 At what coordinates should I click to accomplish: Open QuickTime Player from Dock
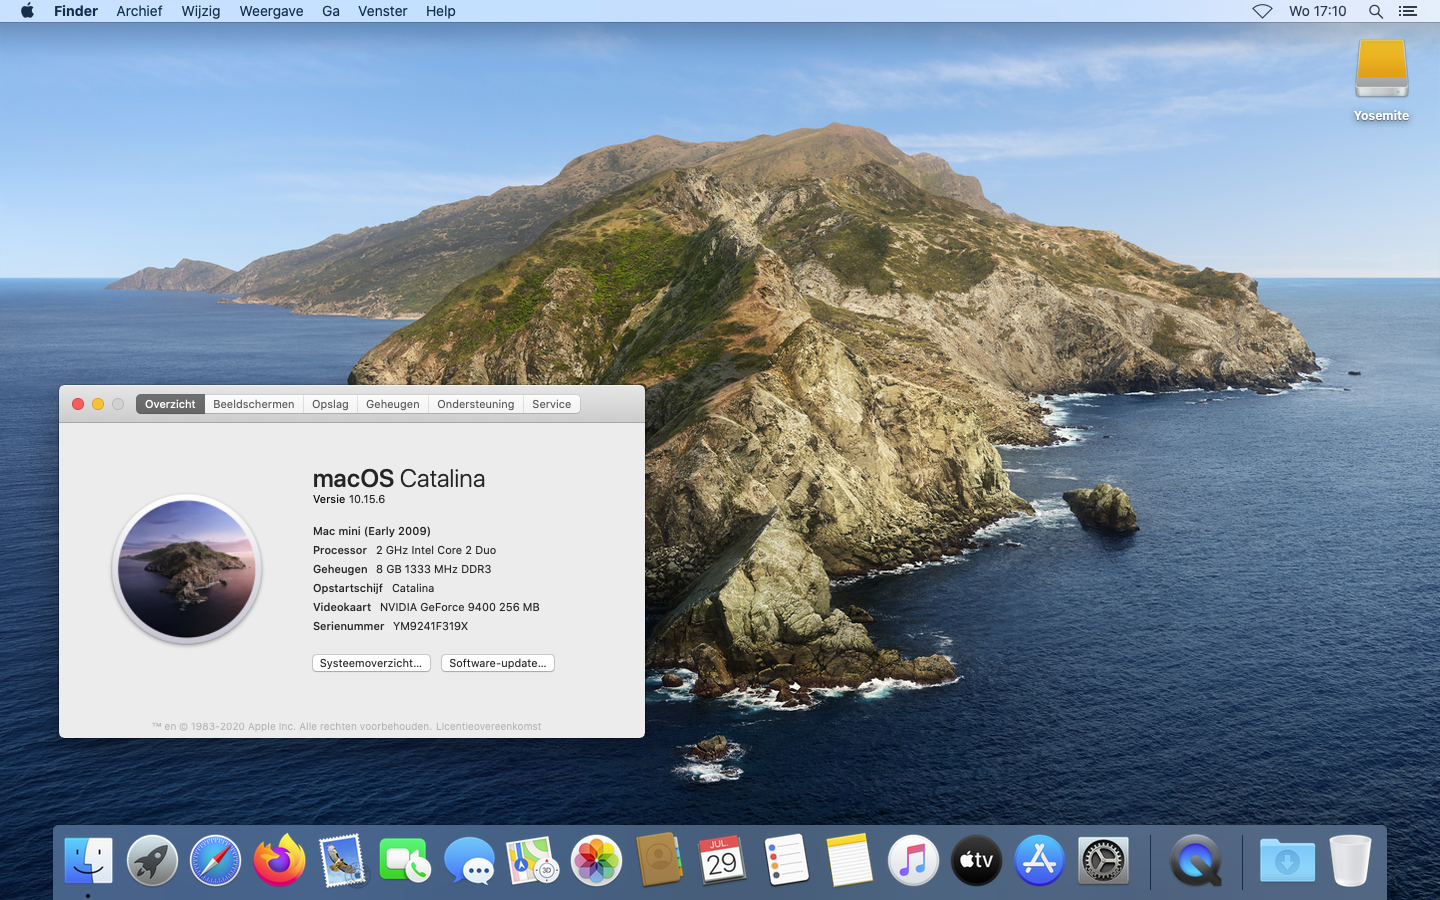pyautogui.click(x=1196, y=860)
